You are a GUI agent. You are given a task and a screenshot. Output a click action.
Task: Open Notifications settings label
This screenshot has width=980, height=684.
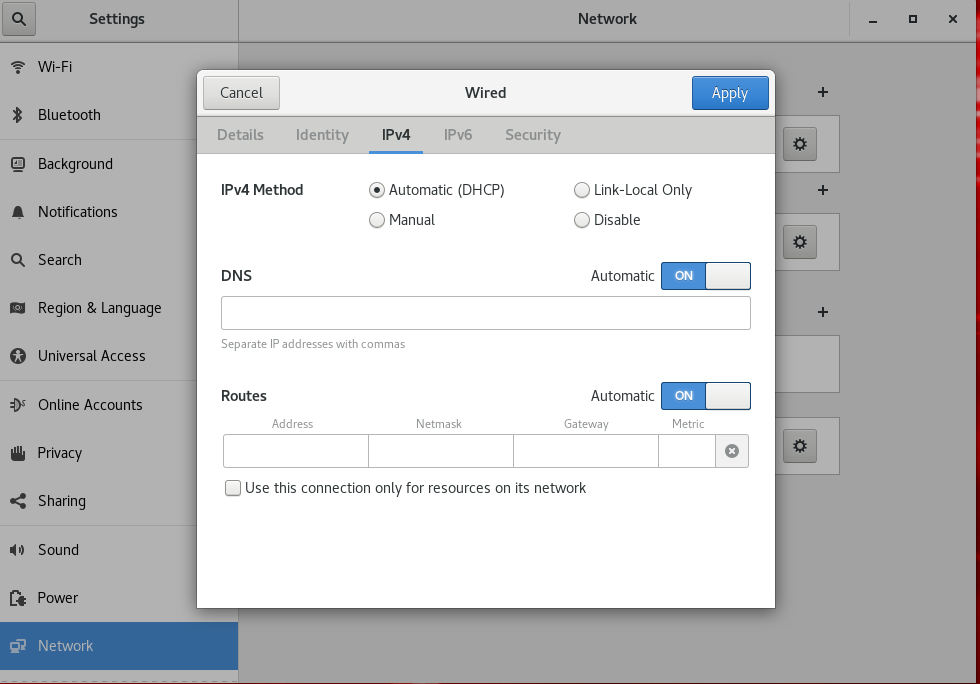tap(78, 213)
